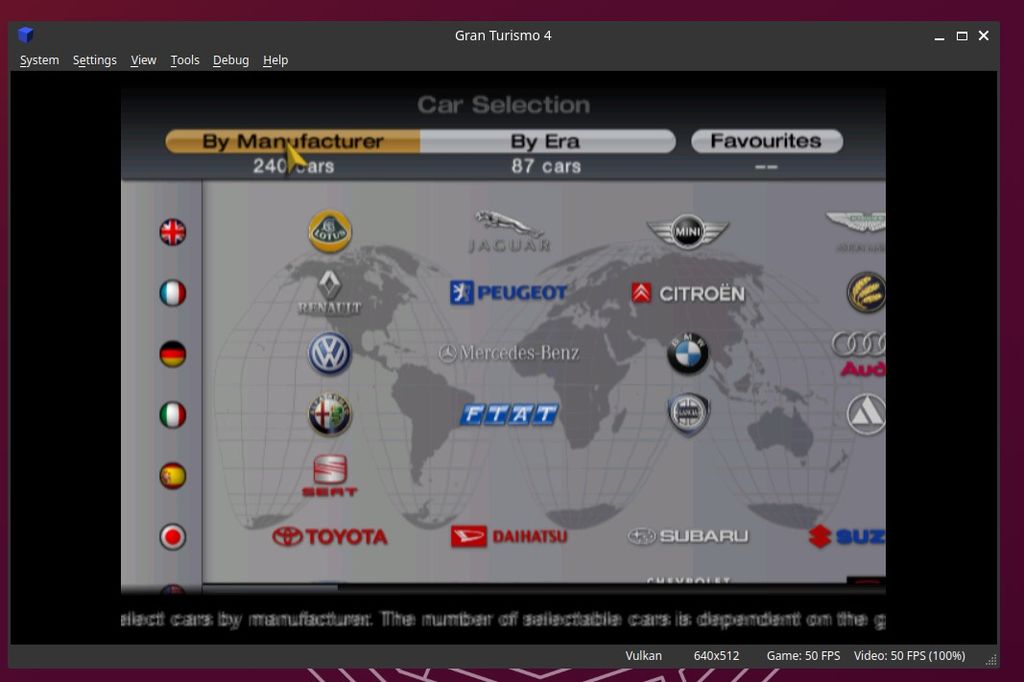Click the BMW roundel logo
Screen dimensions: 1024x682
pos(689,354)
